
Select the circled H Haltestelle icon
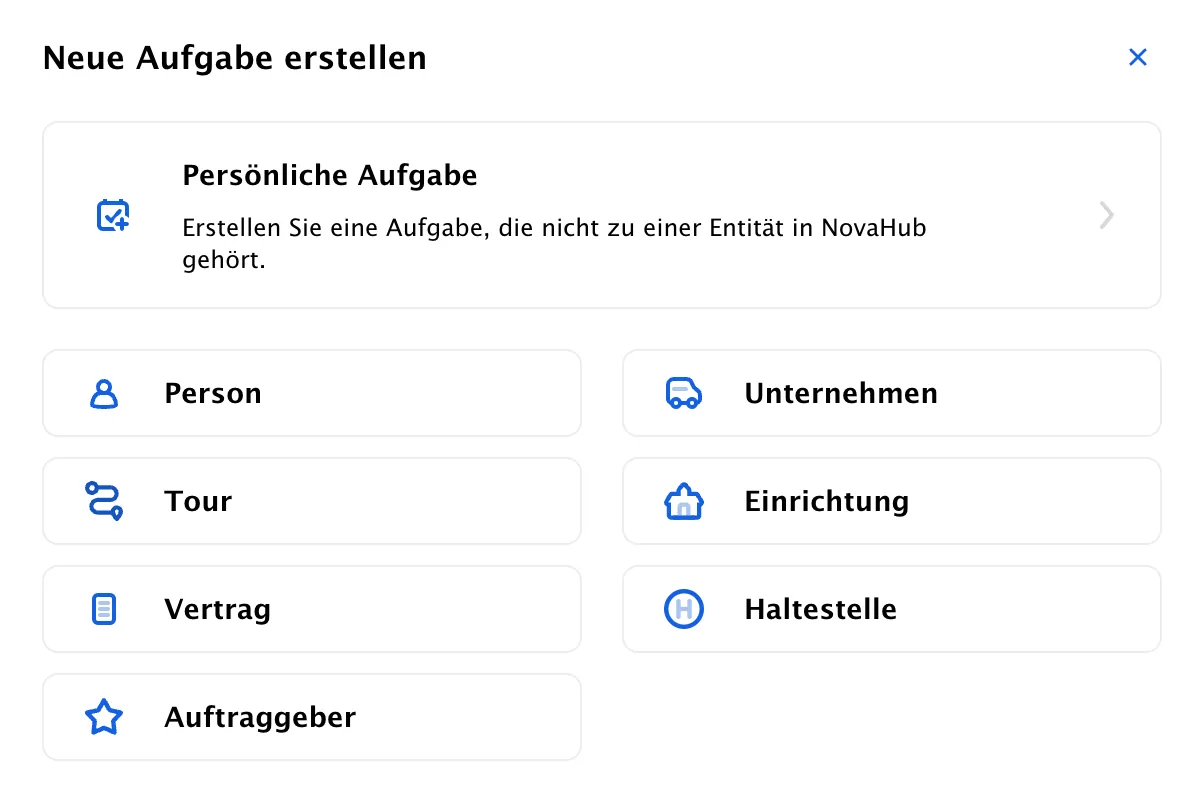[684, 609]
